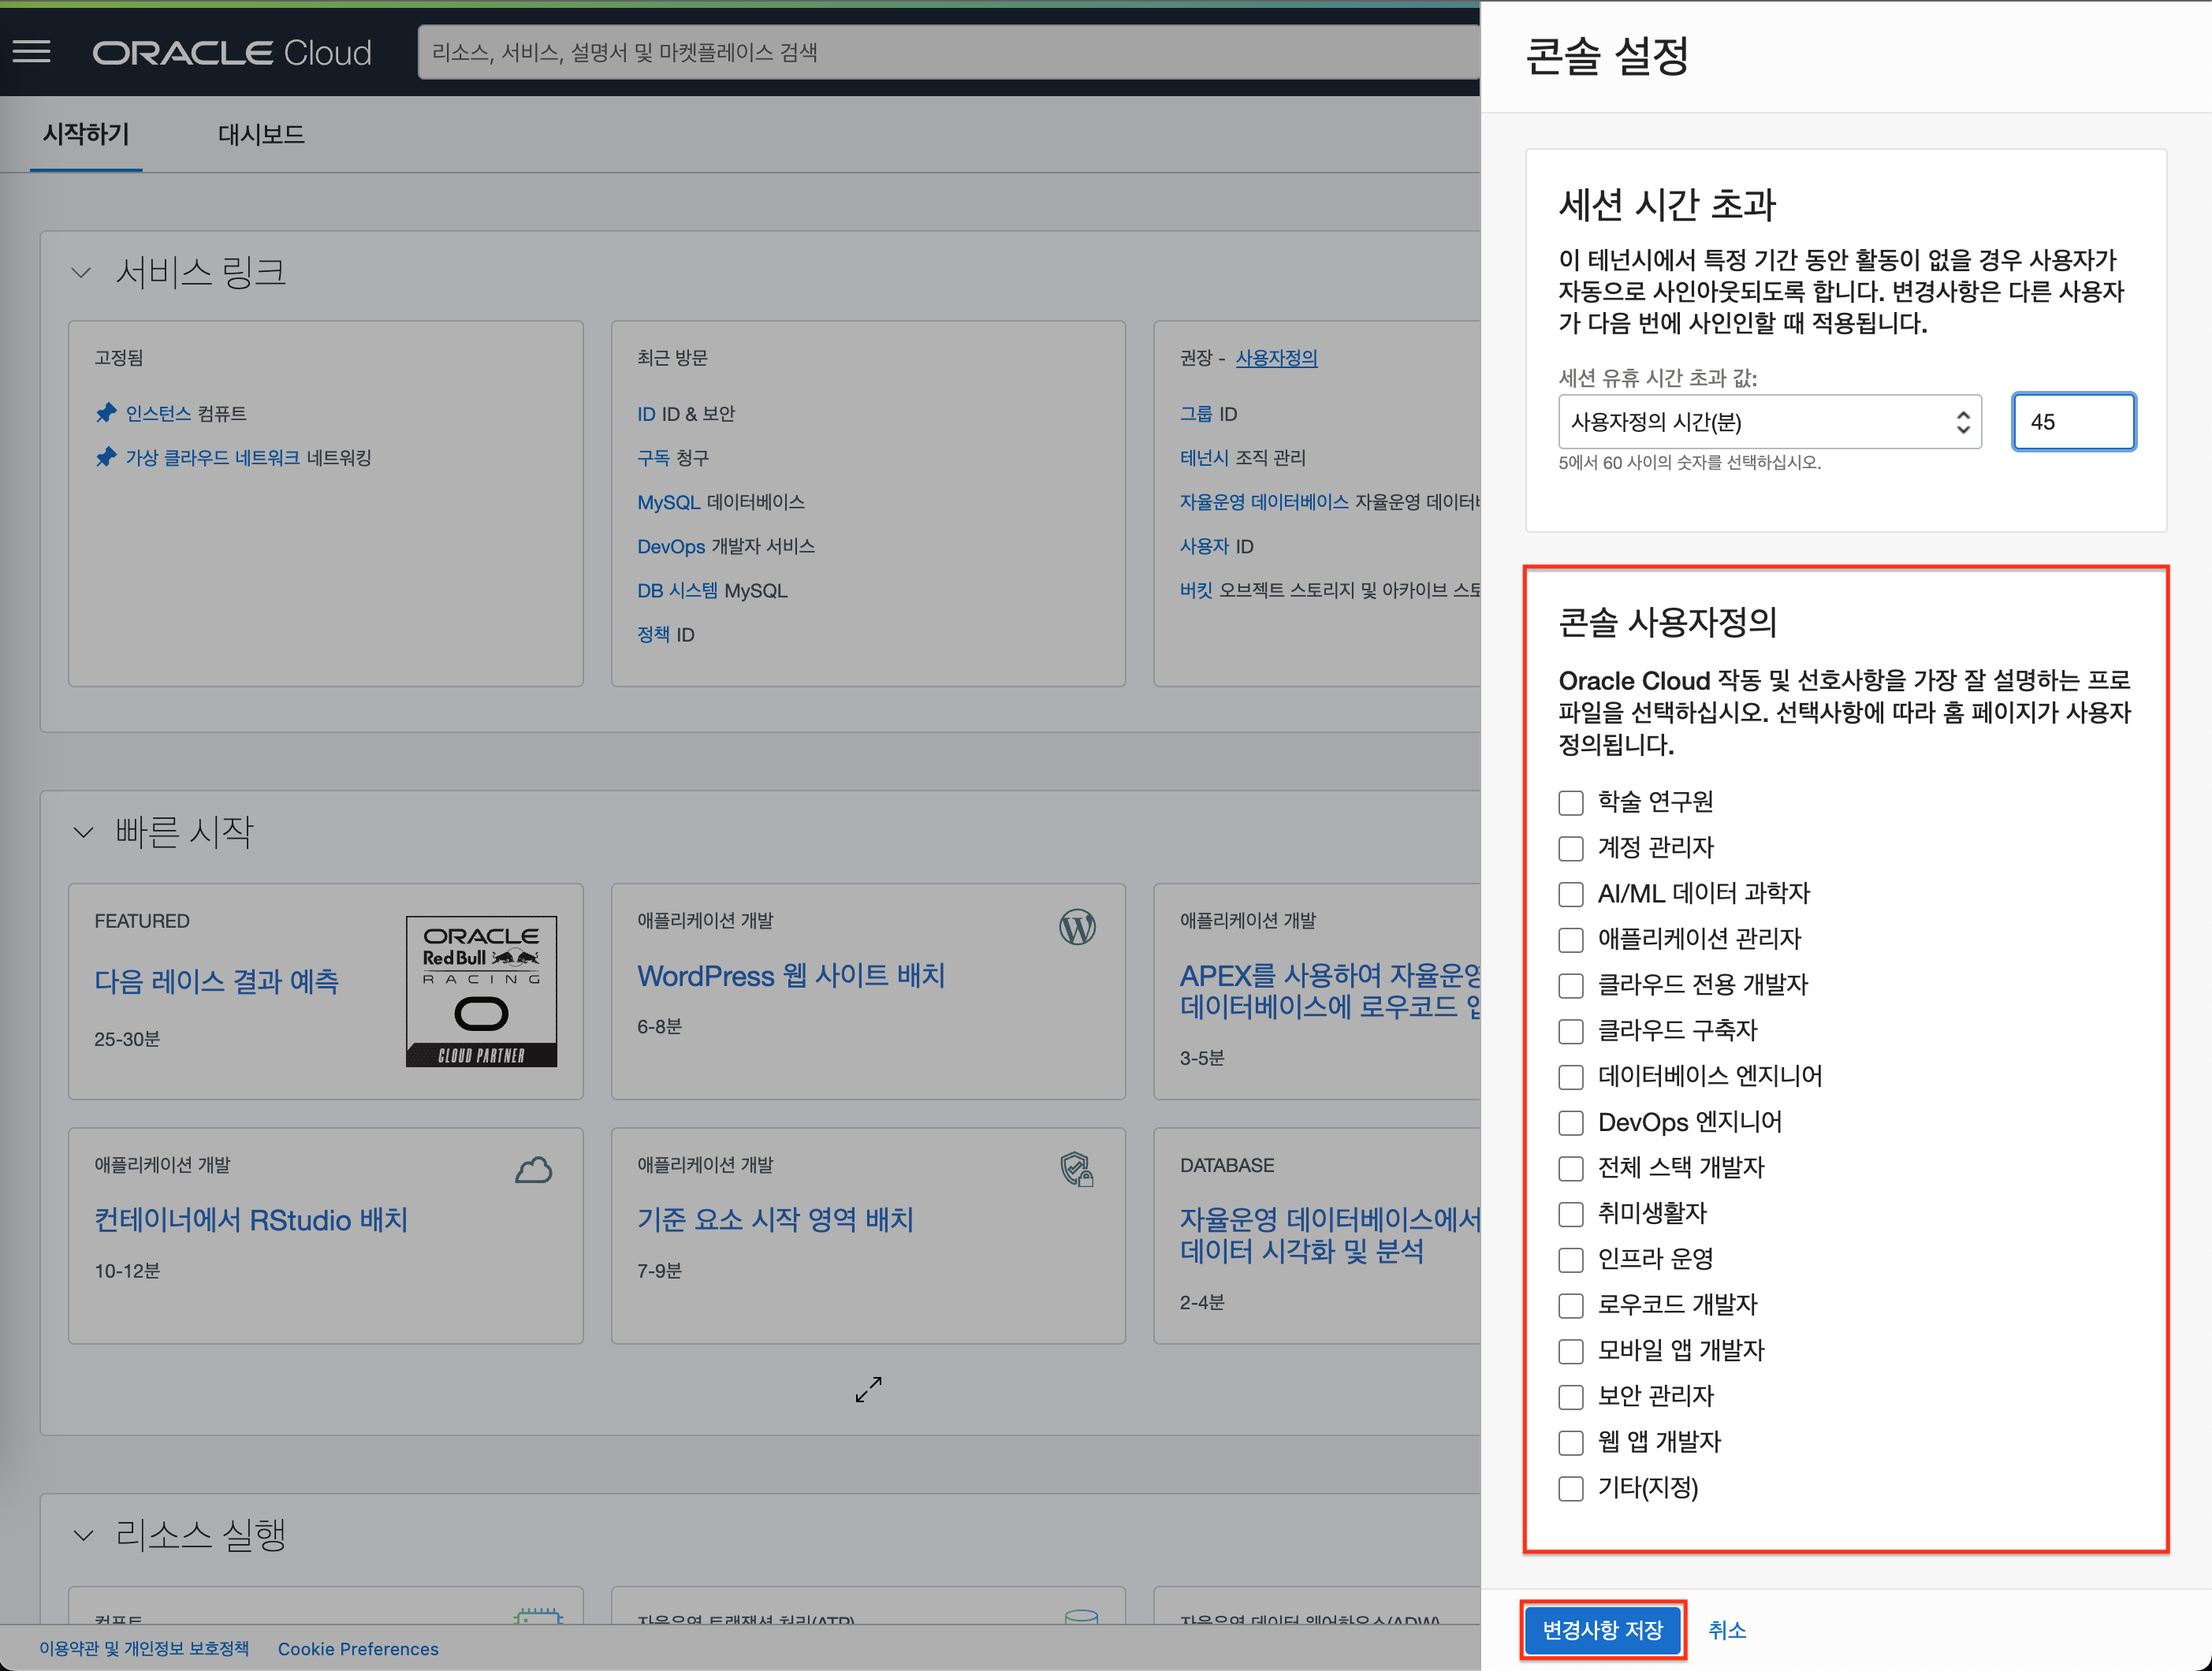Click shield icon on 기준 요소 시작 영역 card
The height and width of the screenshot is (1671, 2212).
[x=1077, y=1169]
